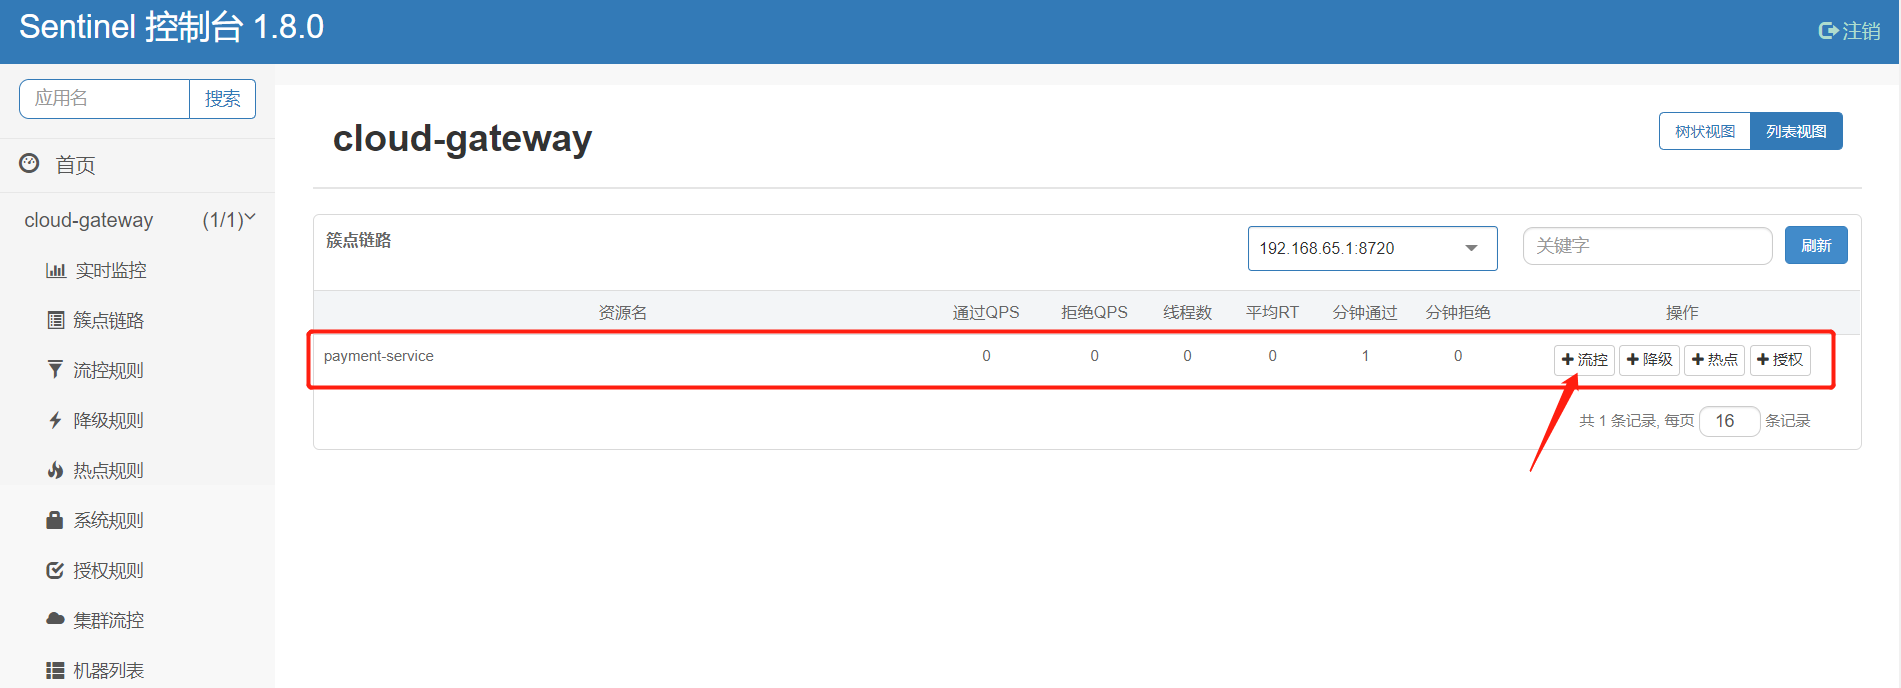This screenshot has height=688, width=1901.
Task: Click the bar chart icon for 实时监控
Action: tap(55, 270)
